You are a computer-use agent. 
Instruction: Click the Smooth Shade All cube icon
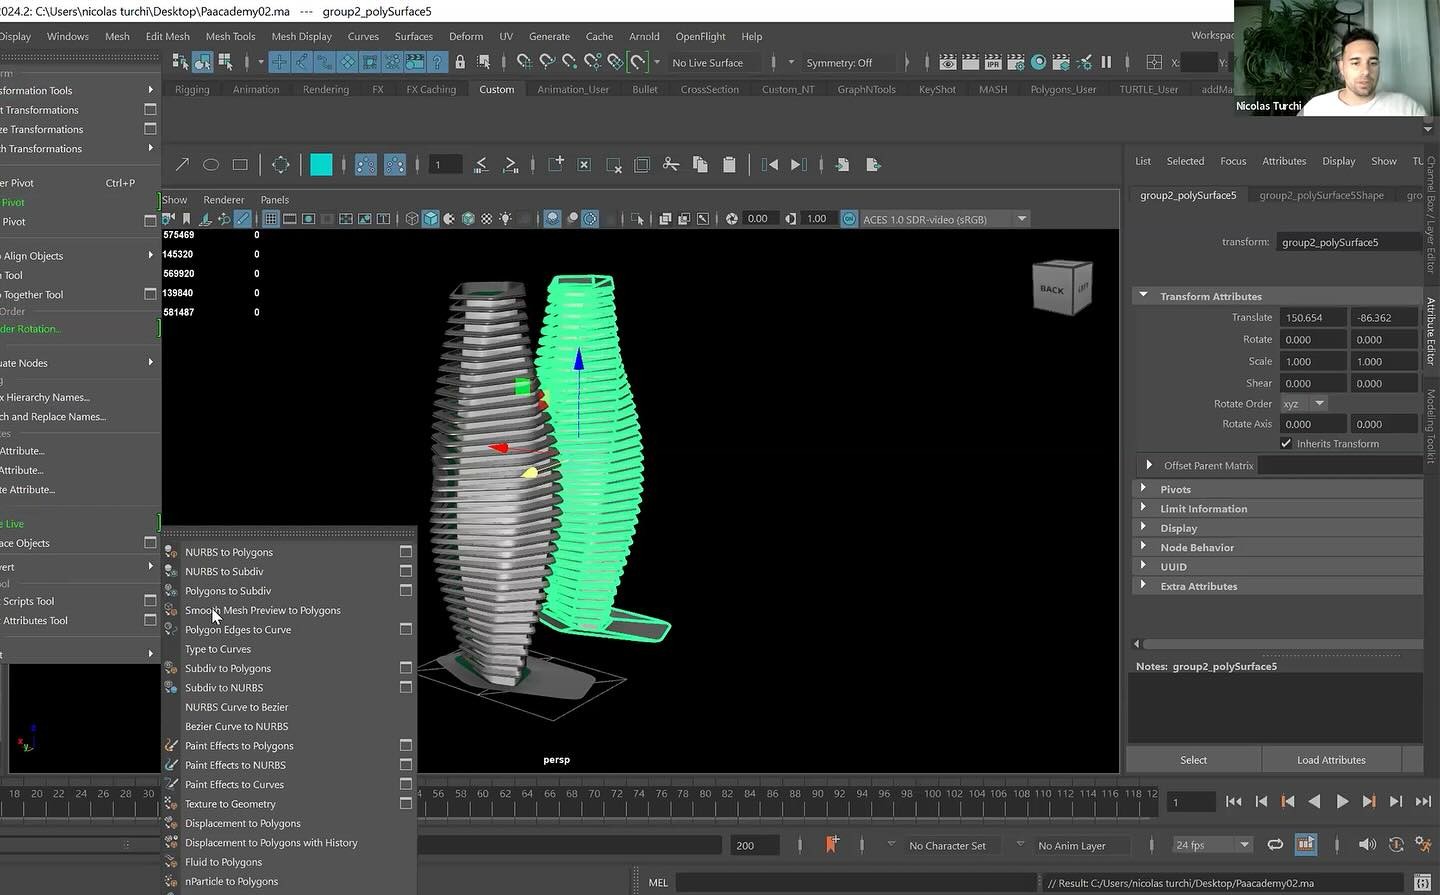(430, 219)
